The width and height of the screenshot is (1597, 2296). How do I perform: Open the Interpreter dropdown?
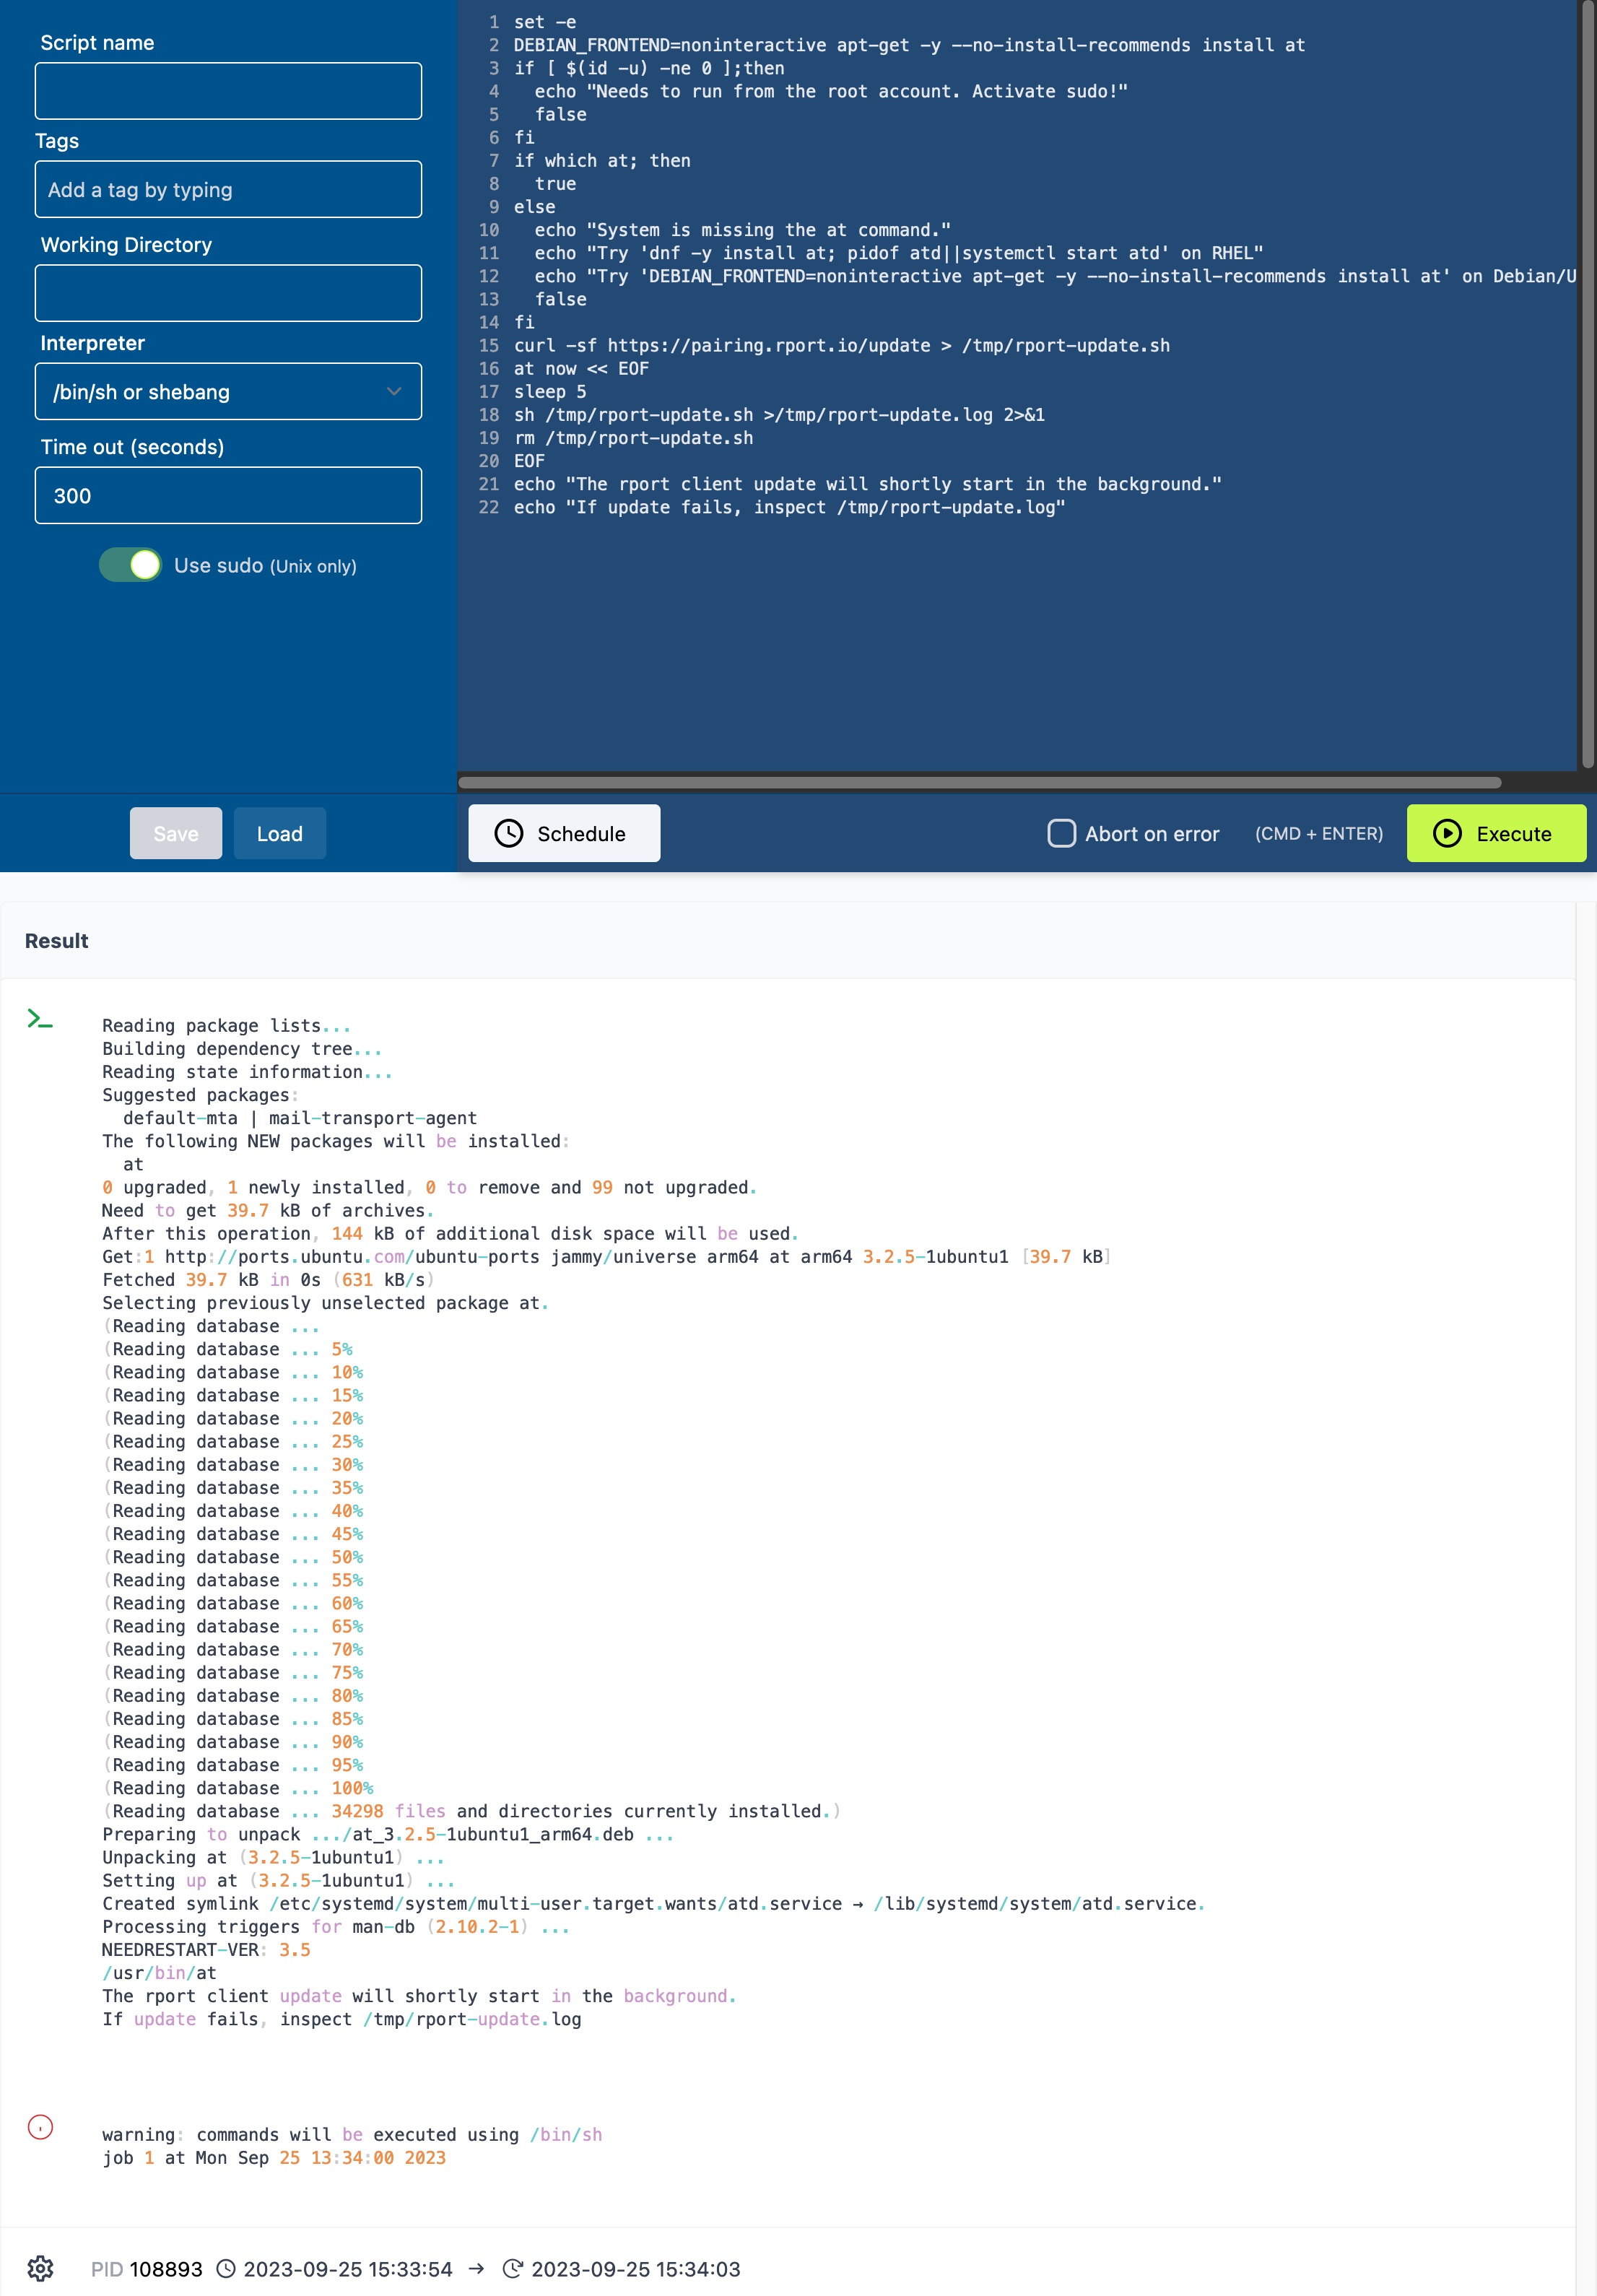click(228, 392)
